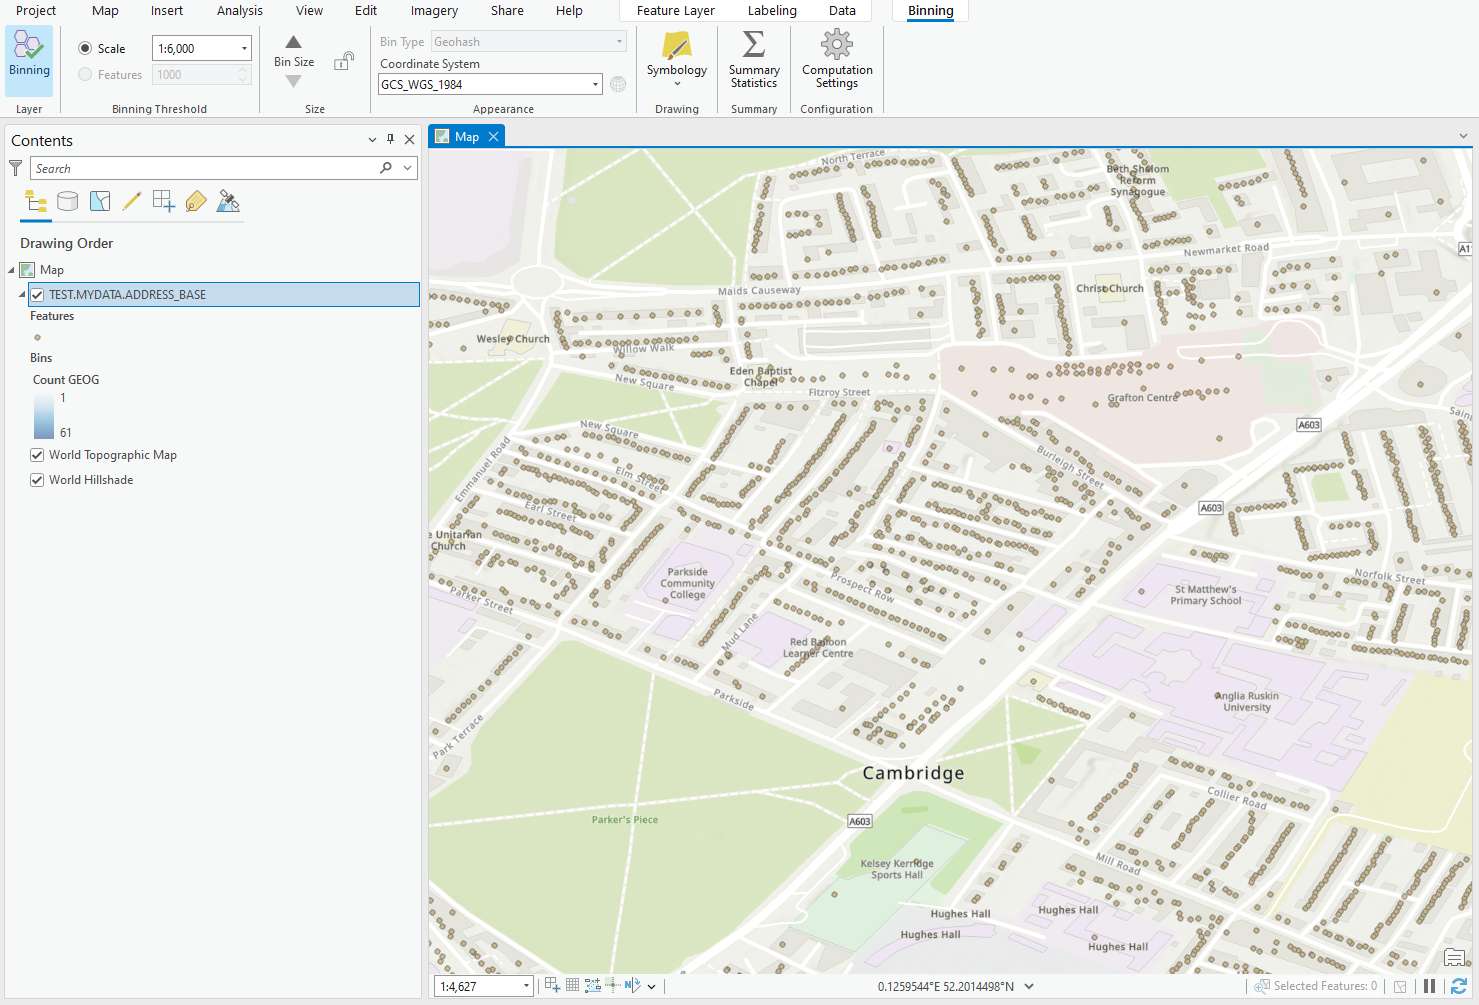Viewport: 1479px width, 1005px height.
Task: Open the Analysis menu
Action: pyautogui.click(x=239, y=11)
